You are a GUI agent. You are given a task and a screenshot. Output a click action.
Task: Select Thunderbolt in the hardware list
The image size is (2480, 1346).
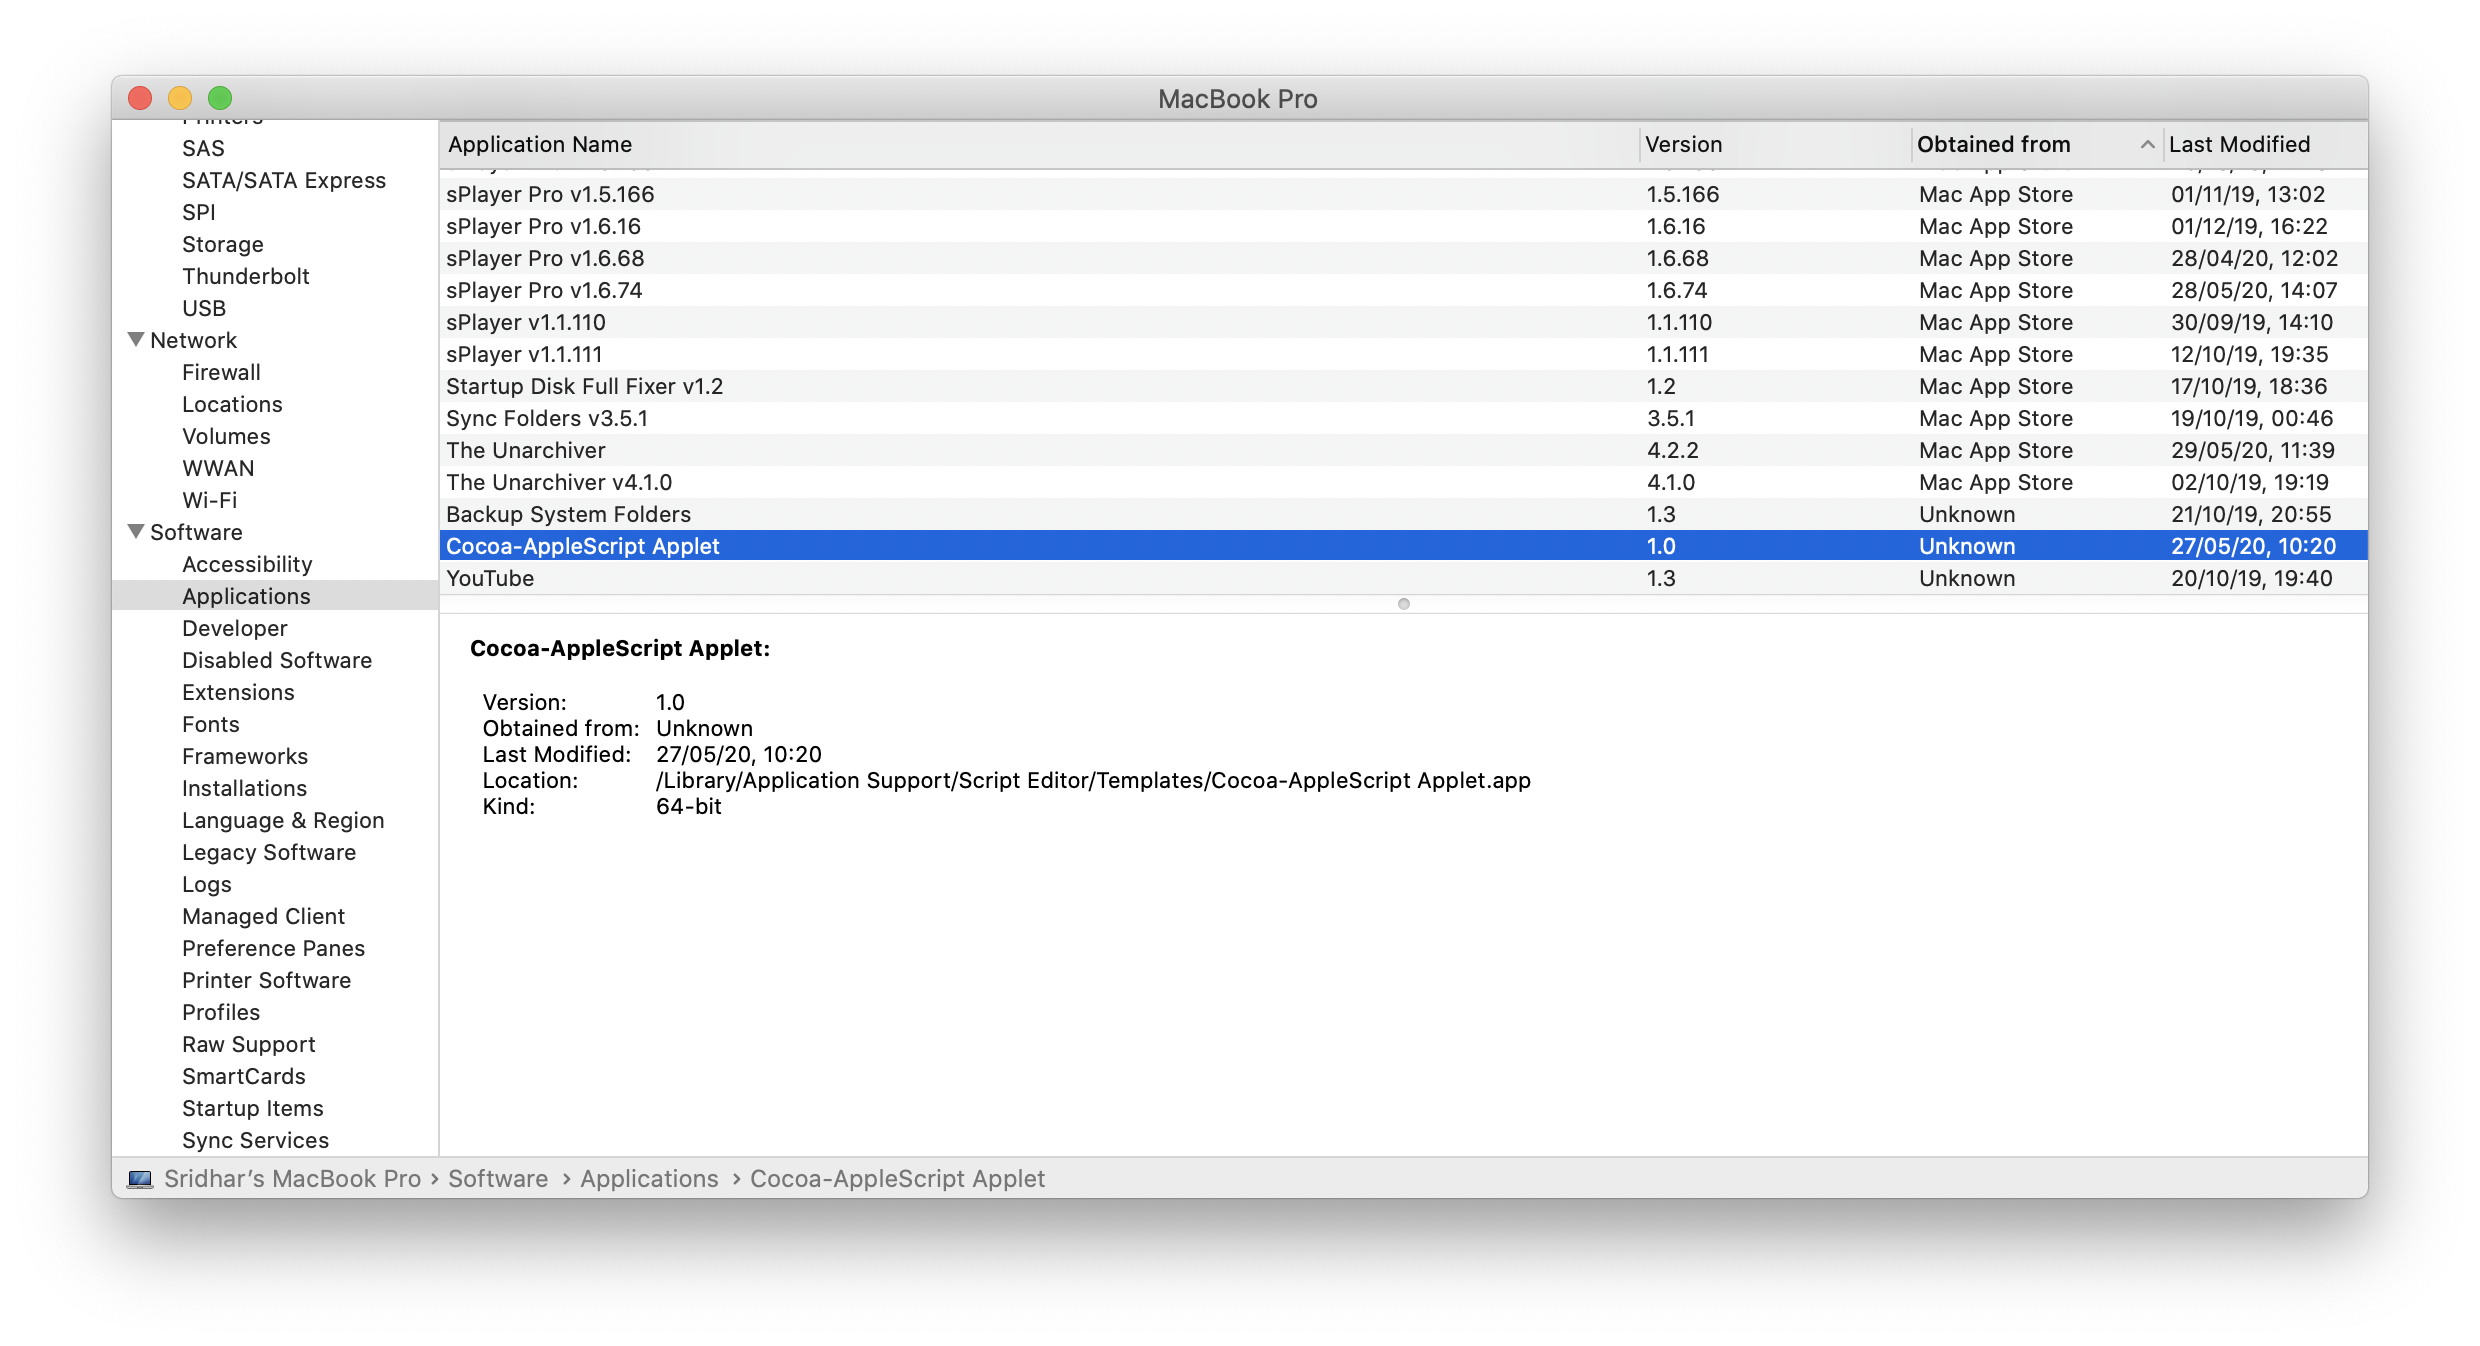click(246, 276)
